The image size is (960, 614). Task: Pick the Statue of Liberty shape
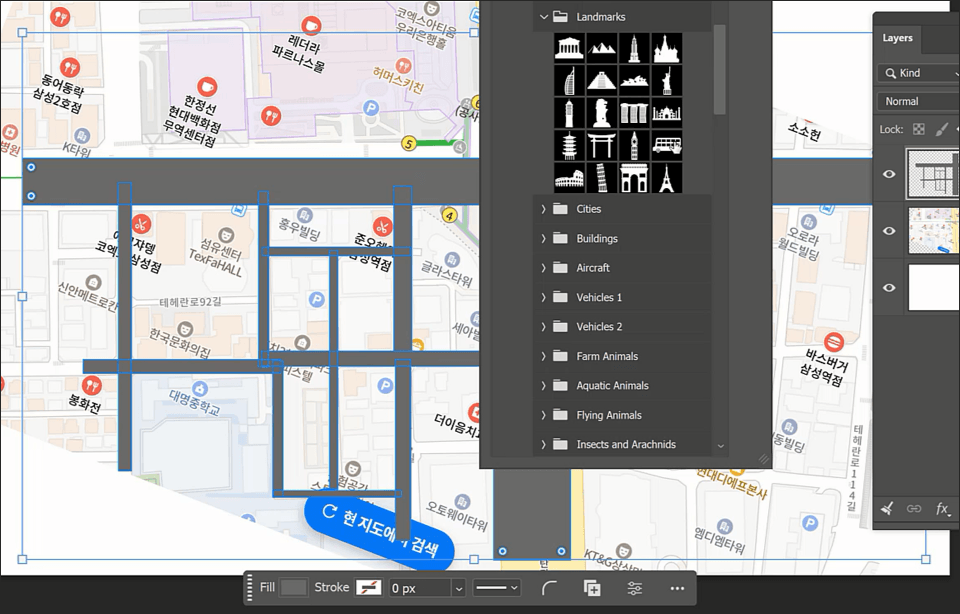coord(667,81)
